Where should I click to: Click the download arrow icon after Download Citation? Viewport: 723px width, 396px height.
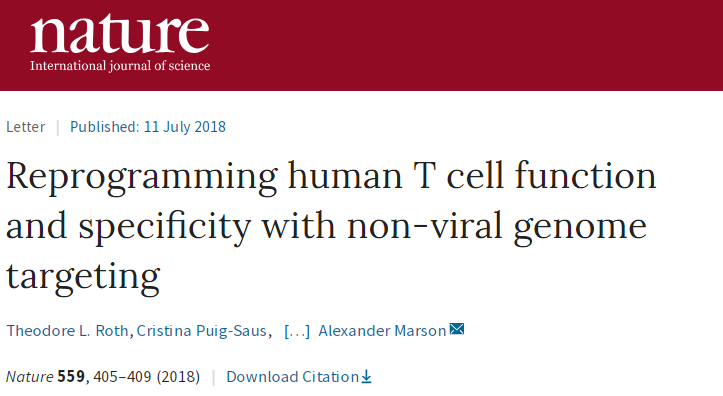point(366,377)
